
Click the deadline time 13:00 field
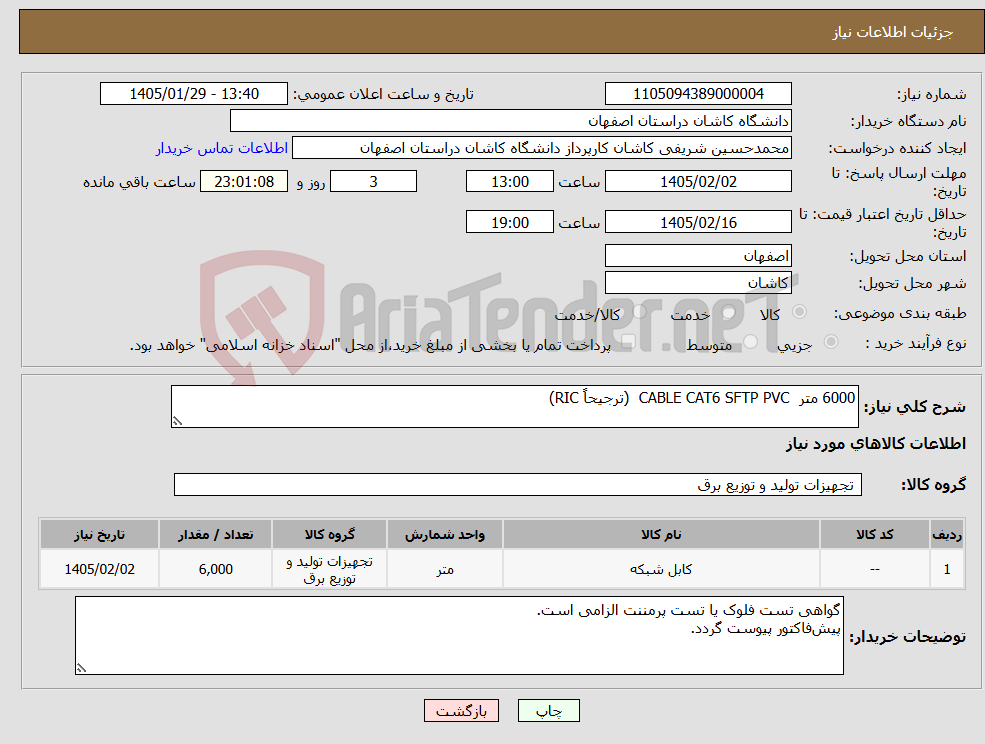point(509,182)
